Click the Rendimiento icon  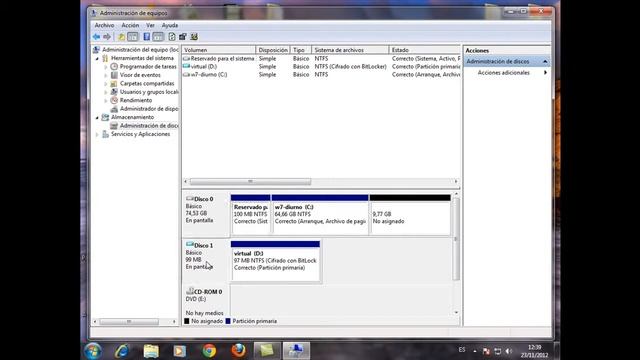pyautogui.click(x=114, y=100)
